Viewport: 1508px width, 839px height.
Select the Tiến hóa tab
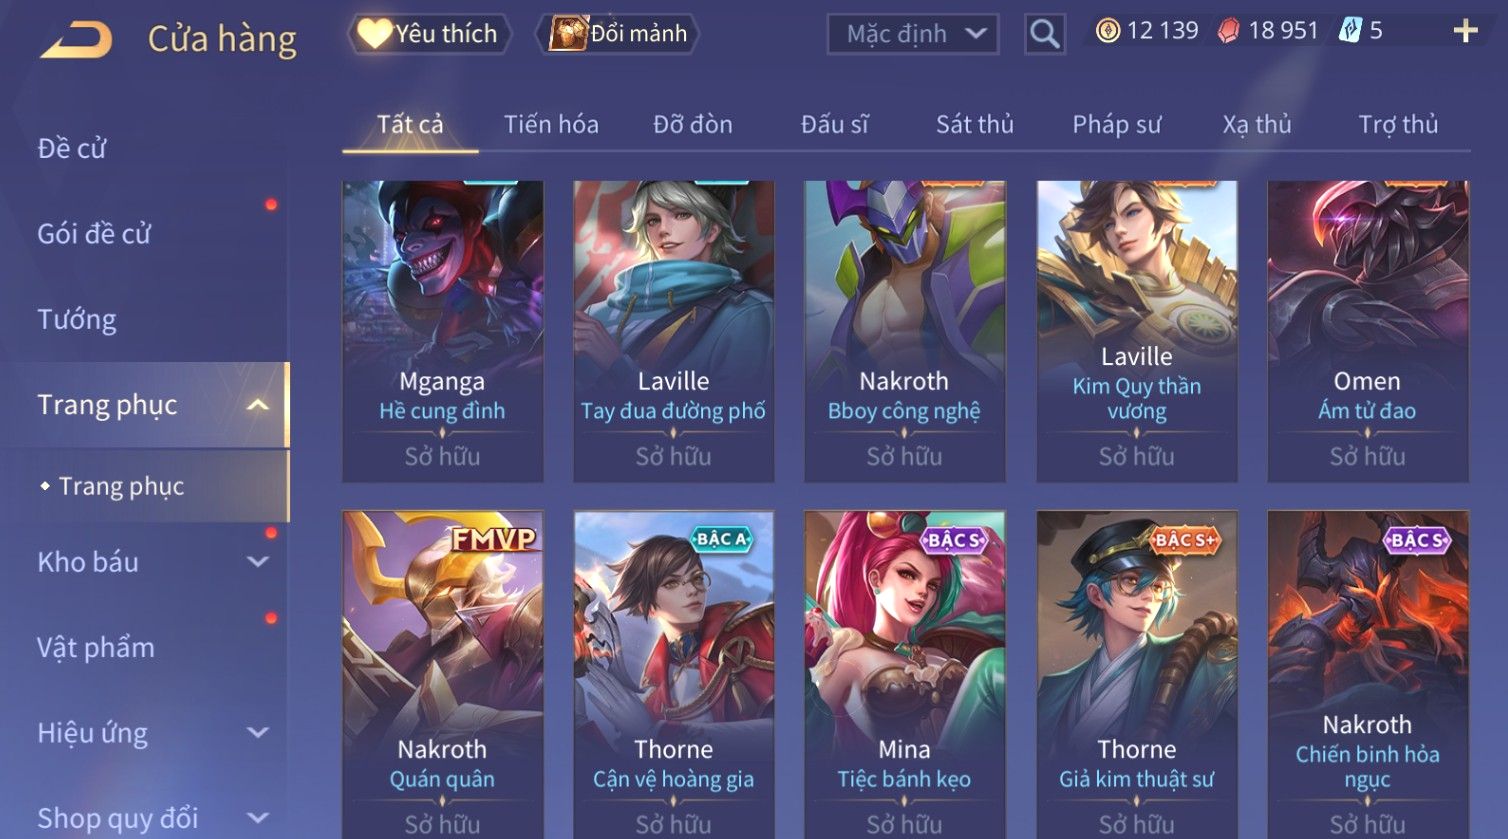[551, 125]
